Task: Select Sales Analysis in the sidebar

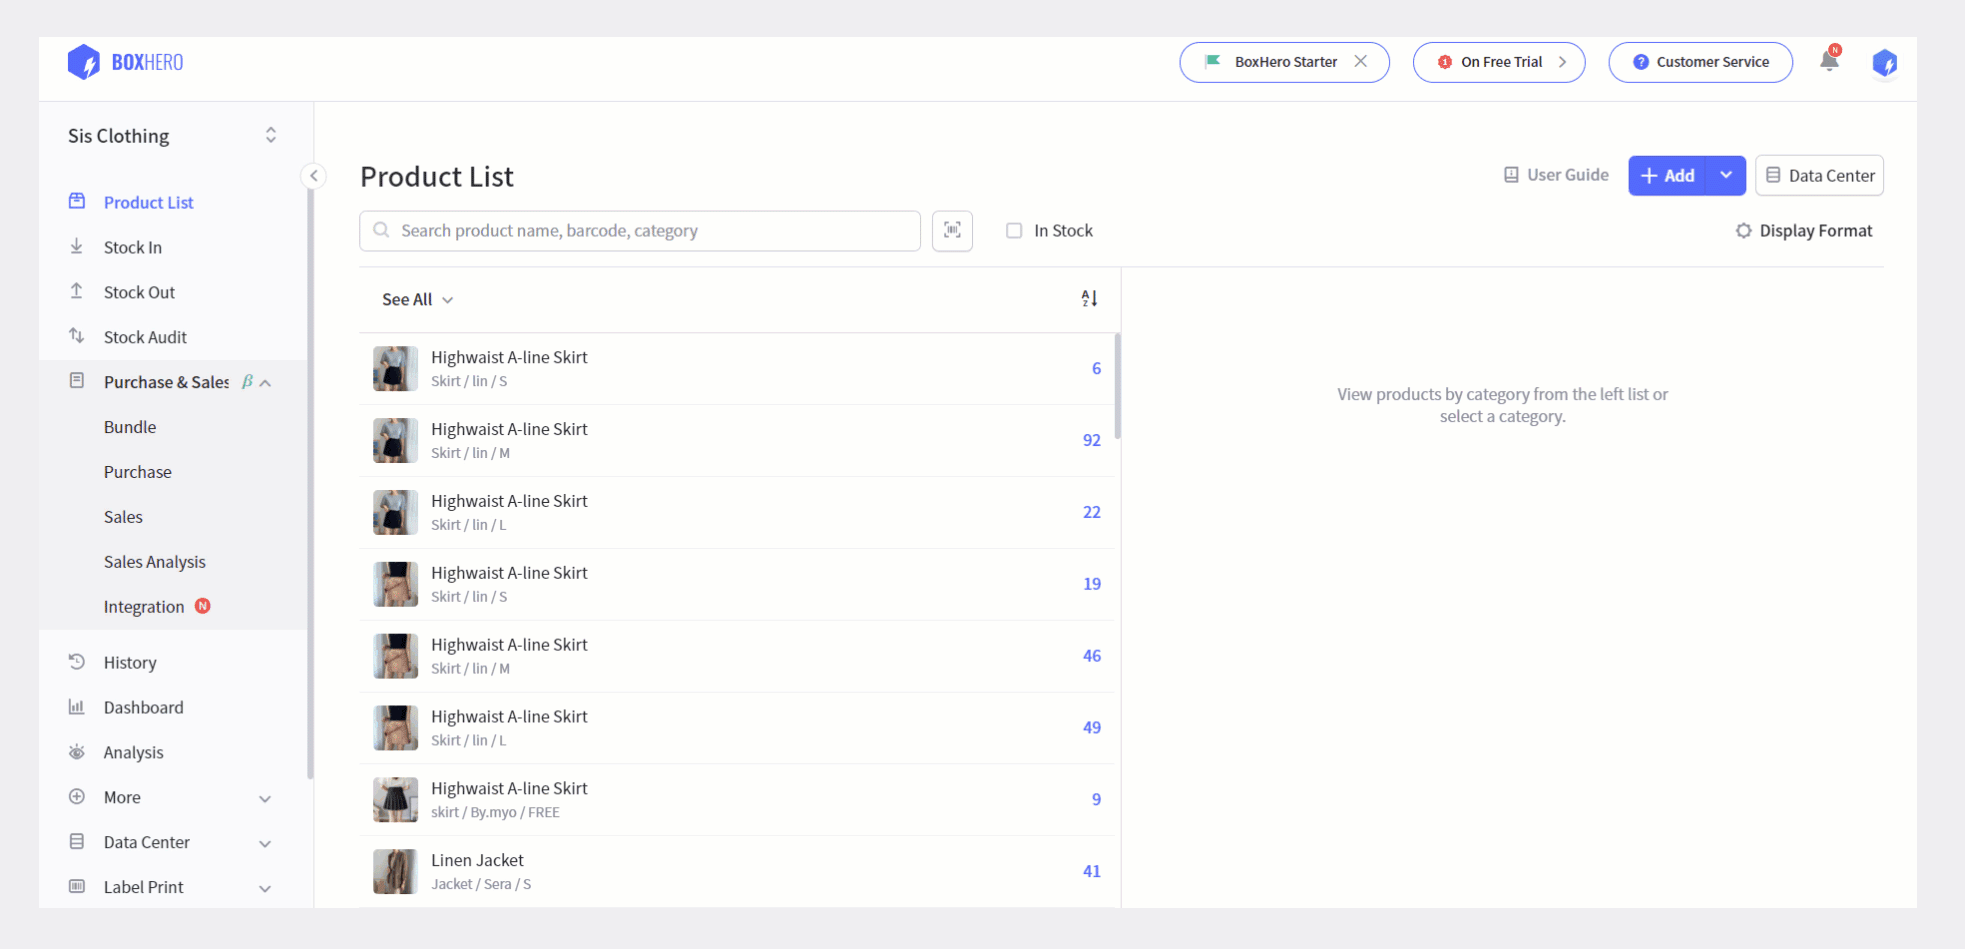Action: point(154,561)
